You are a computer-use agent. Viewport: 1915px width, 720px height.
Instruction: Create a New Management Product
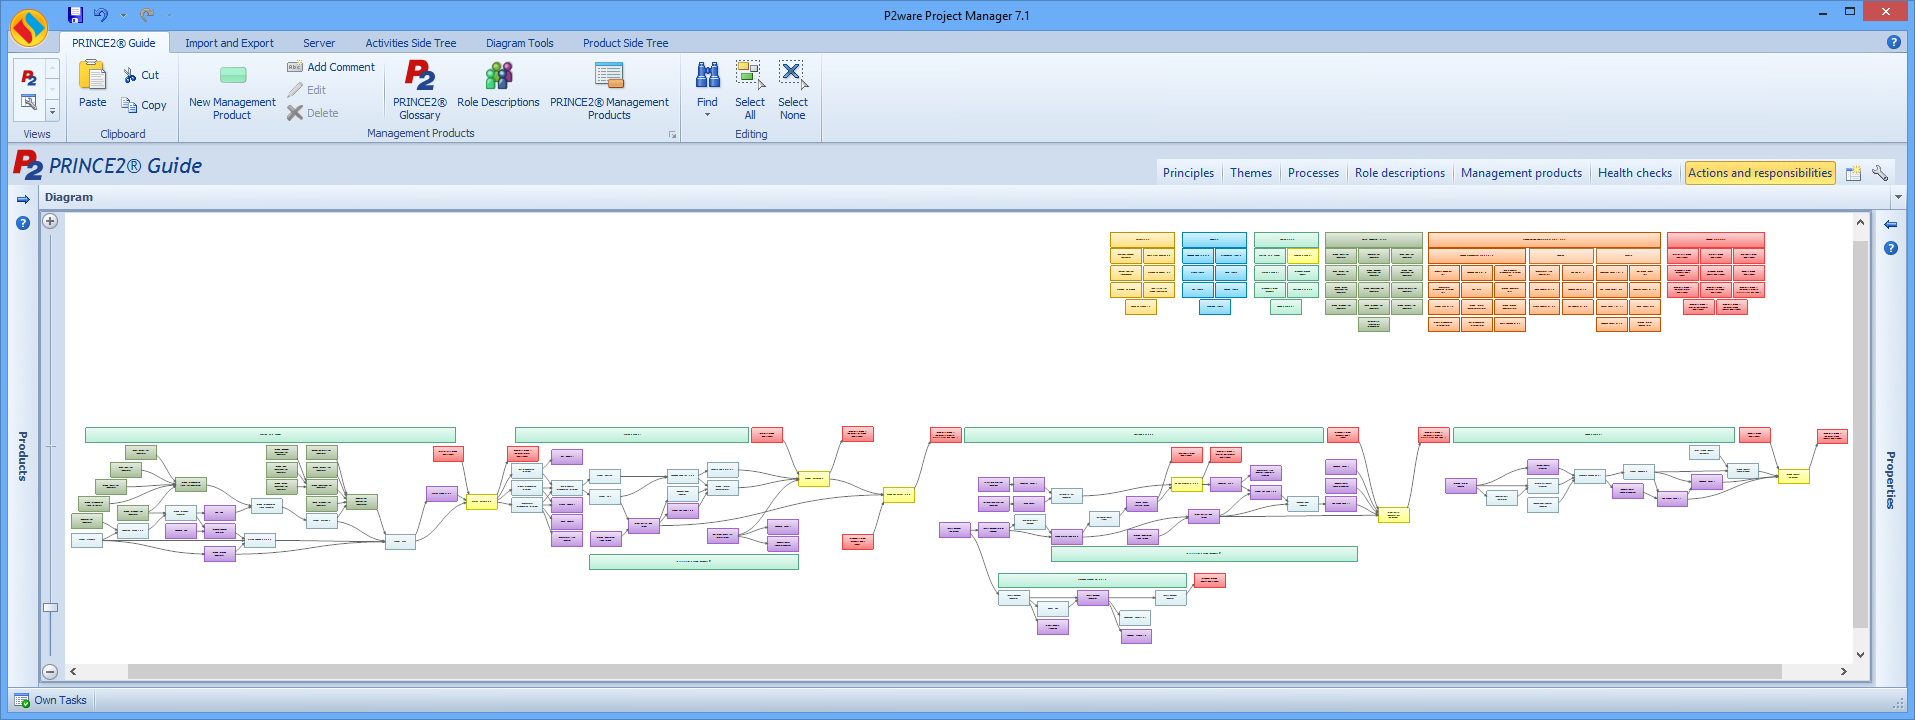[232, 92]
